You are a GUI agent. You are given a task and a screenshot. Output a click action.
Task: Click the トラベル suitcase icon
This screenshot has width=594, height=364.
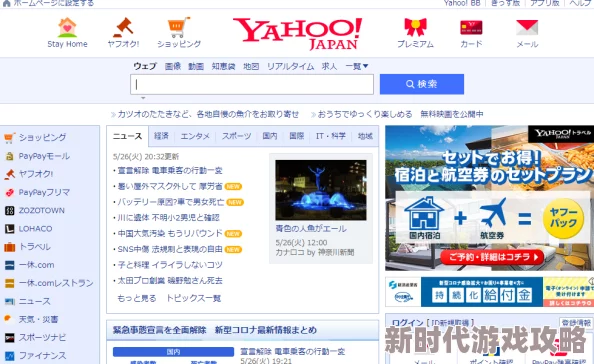click(9, 247)
